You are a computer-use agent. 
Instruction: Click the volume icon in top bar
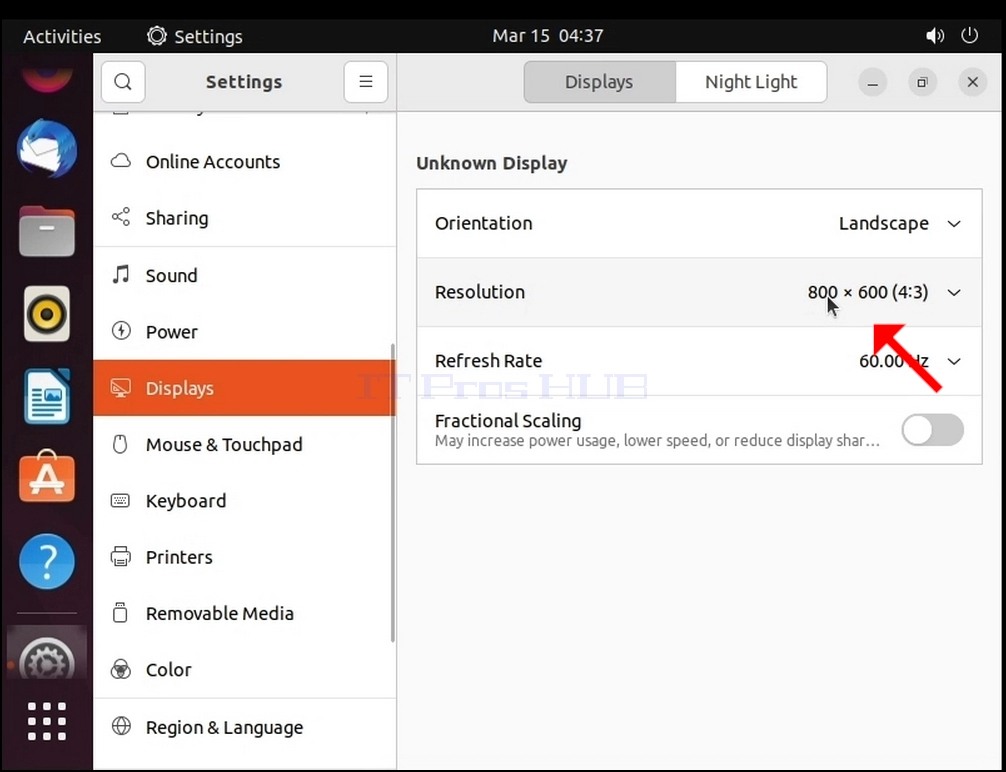click(935, 36)
